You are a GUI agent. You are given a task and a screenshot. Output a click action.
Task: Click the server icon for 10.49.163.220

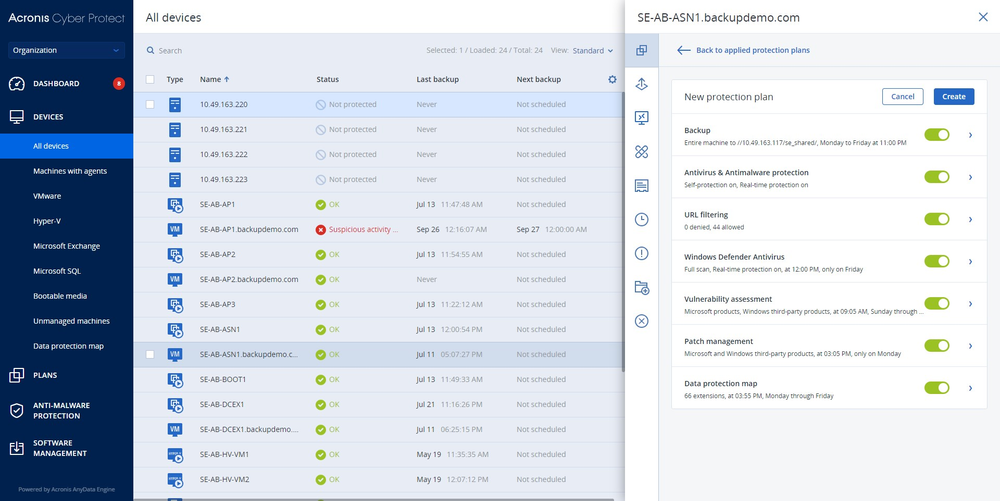click(175, 105)
